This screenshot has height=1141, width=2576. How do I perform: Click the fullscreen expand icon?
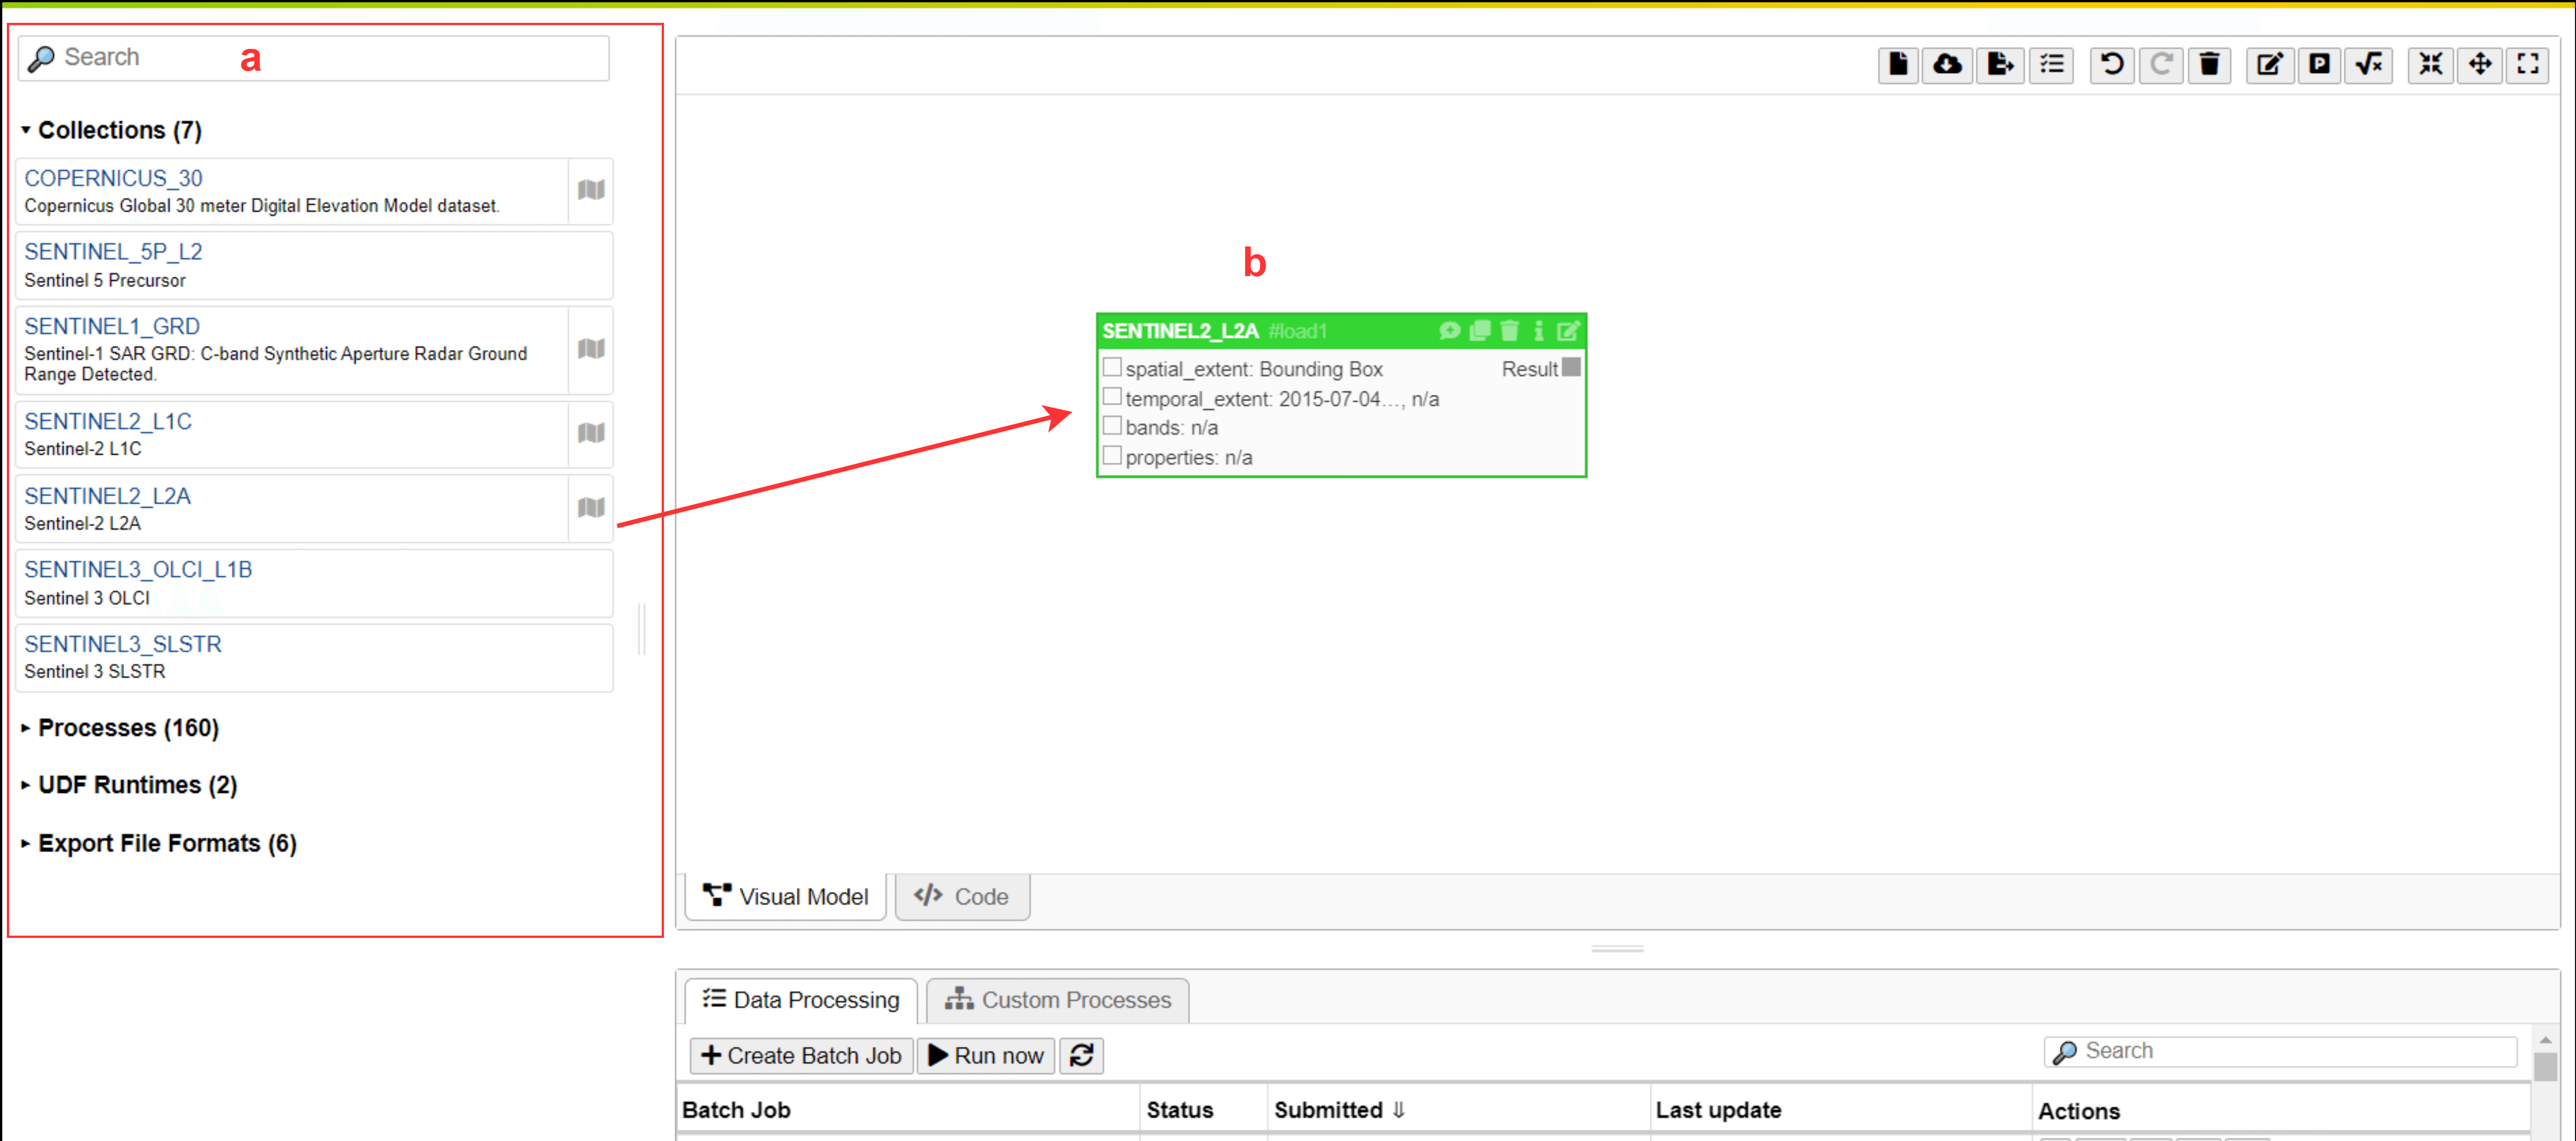pos(2527,65)
